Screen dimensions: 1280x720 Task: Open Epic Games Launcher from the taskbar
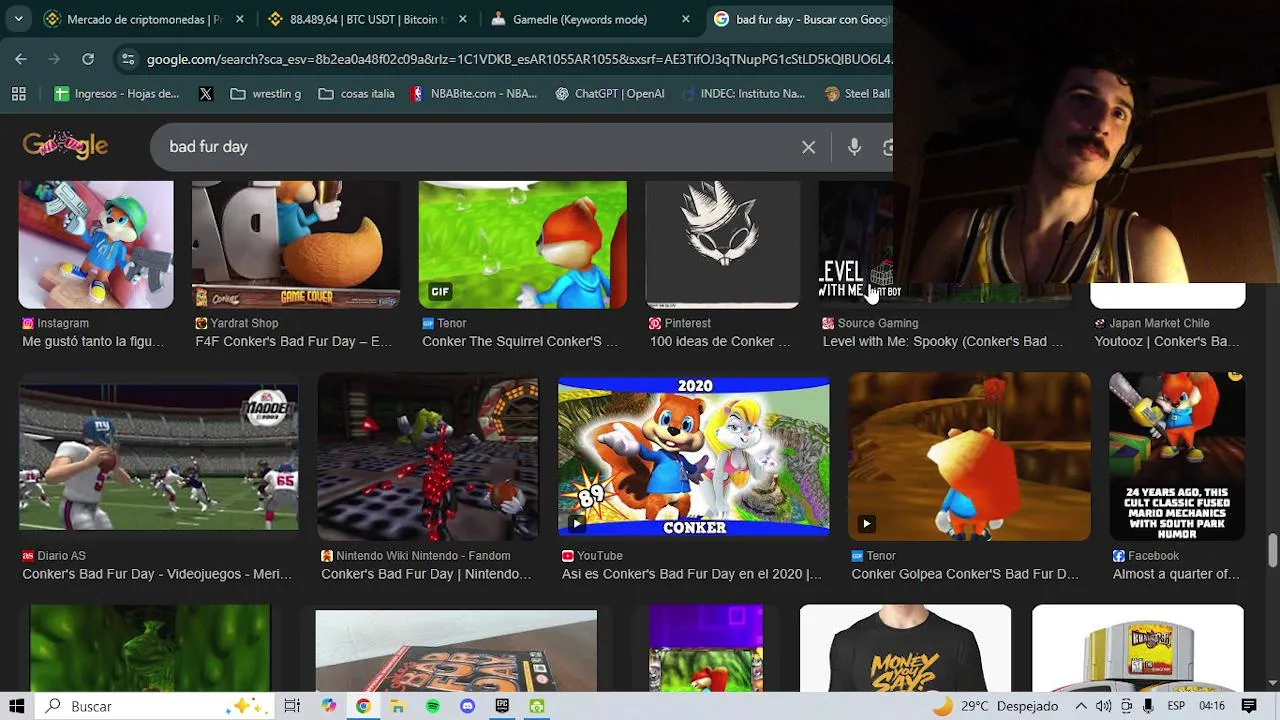point(502,706)
